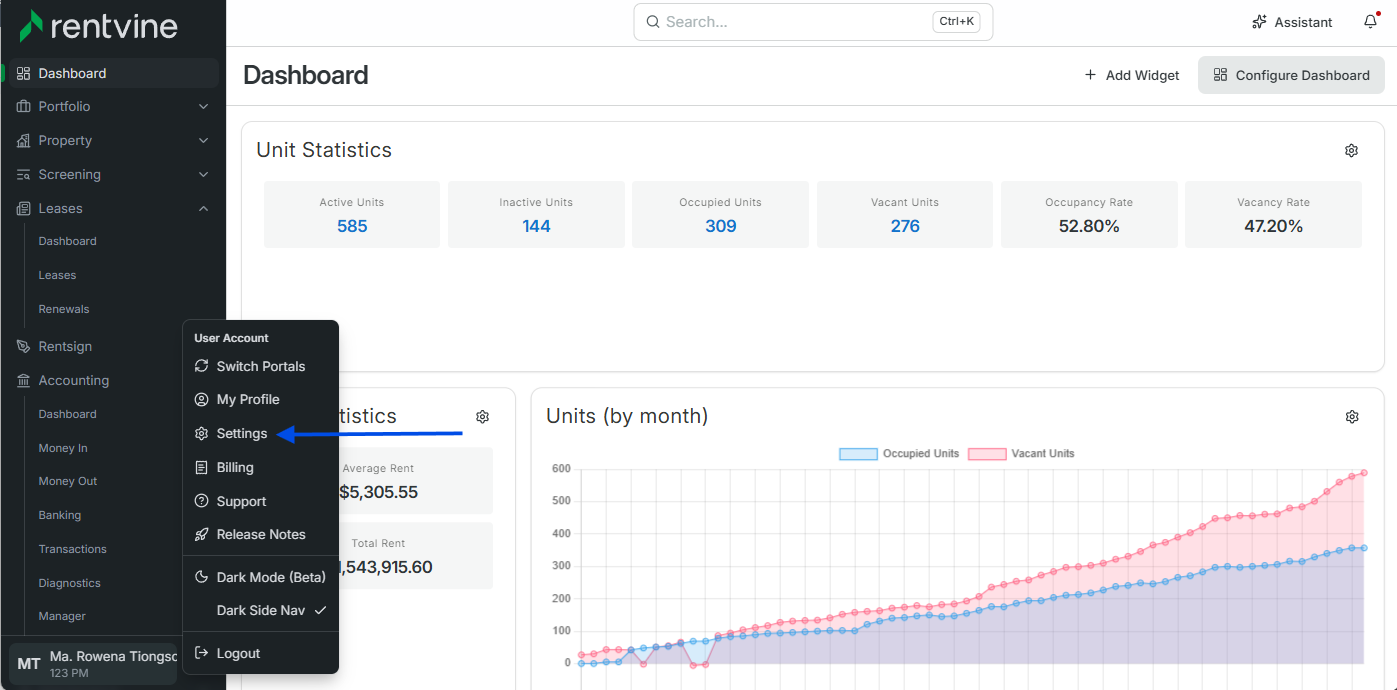Toggle Occupied Units legend in chart
This screenshot has width=1397, height=690.
(899, 454)
